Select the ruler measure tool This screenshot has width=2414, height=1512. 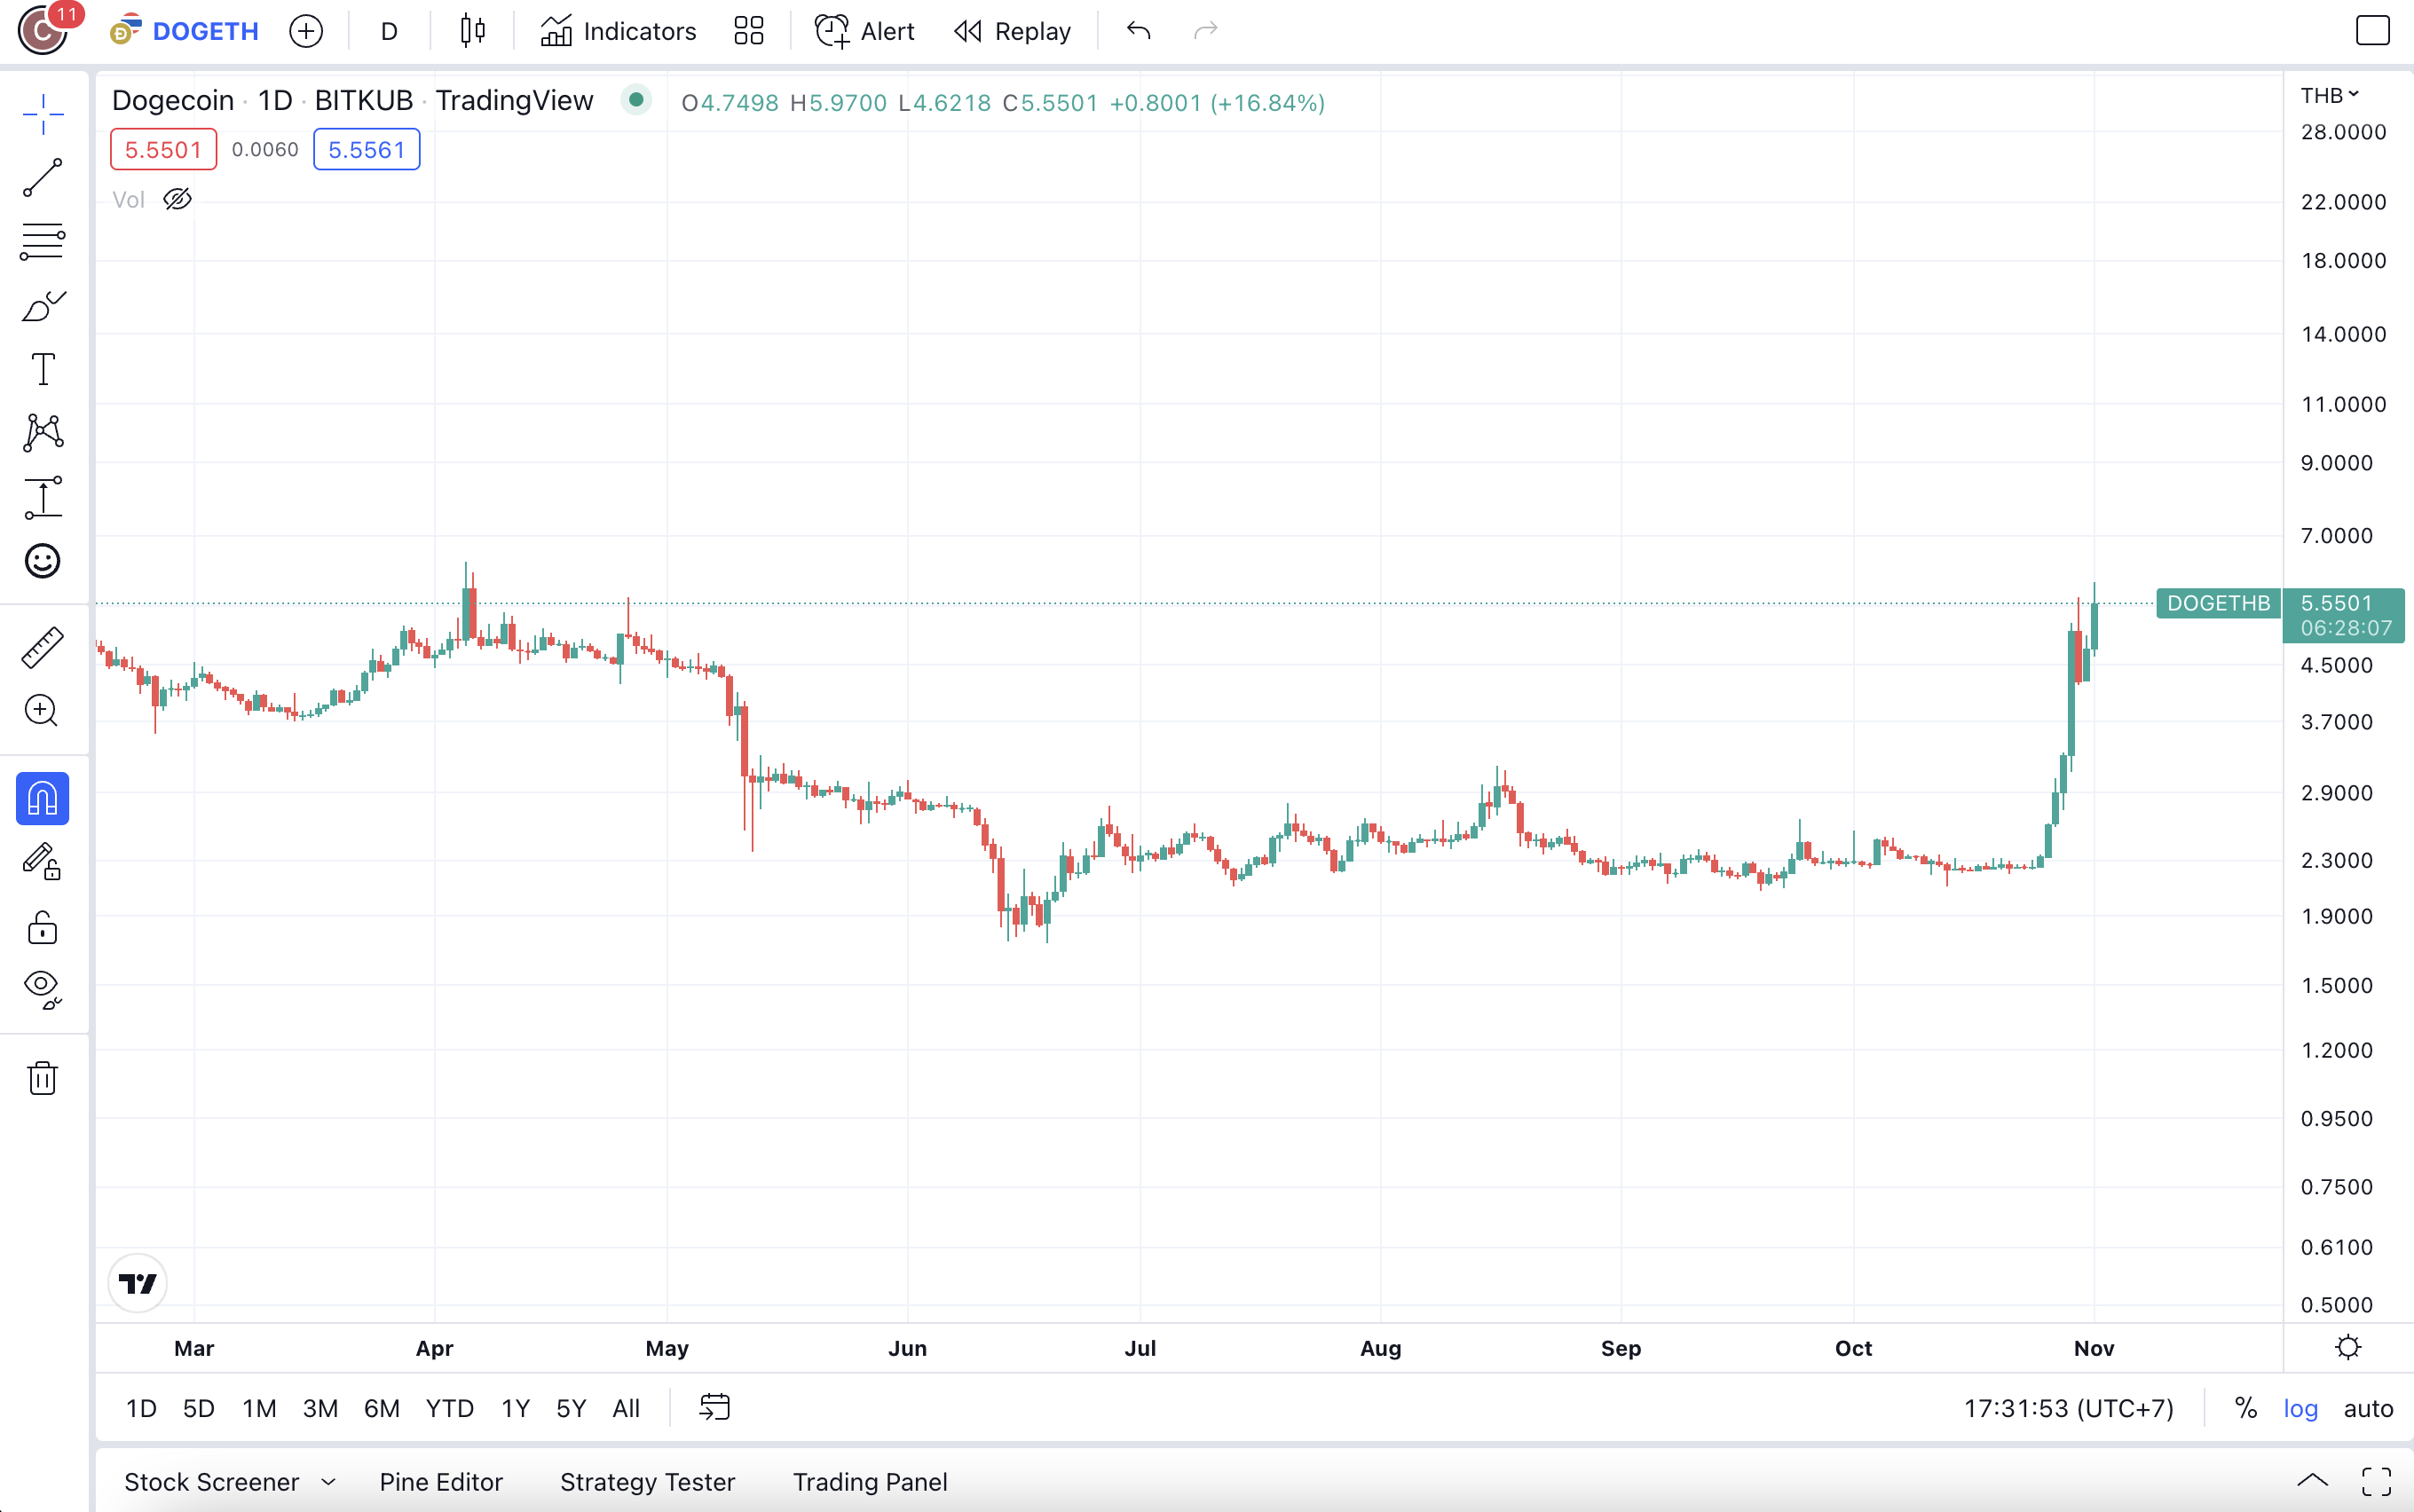43,648
